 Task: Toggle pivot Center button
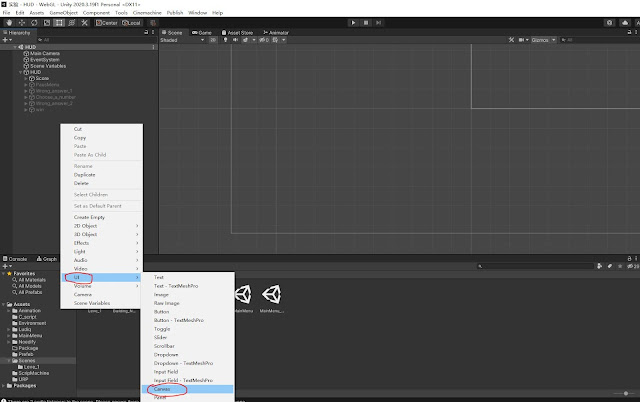[x=107, y=23]
